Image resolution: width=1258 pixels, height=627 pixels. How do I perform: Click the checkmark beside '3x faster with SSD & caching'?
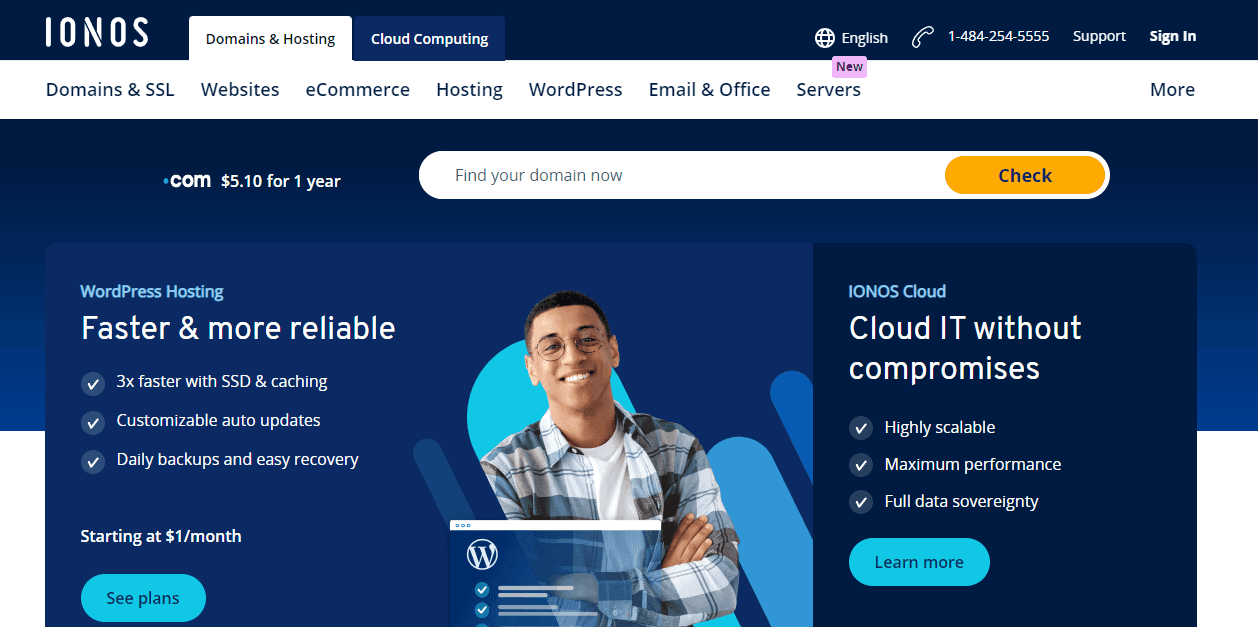93,384
